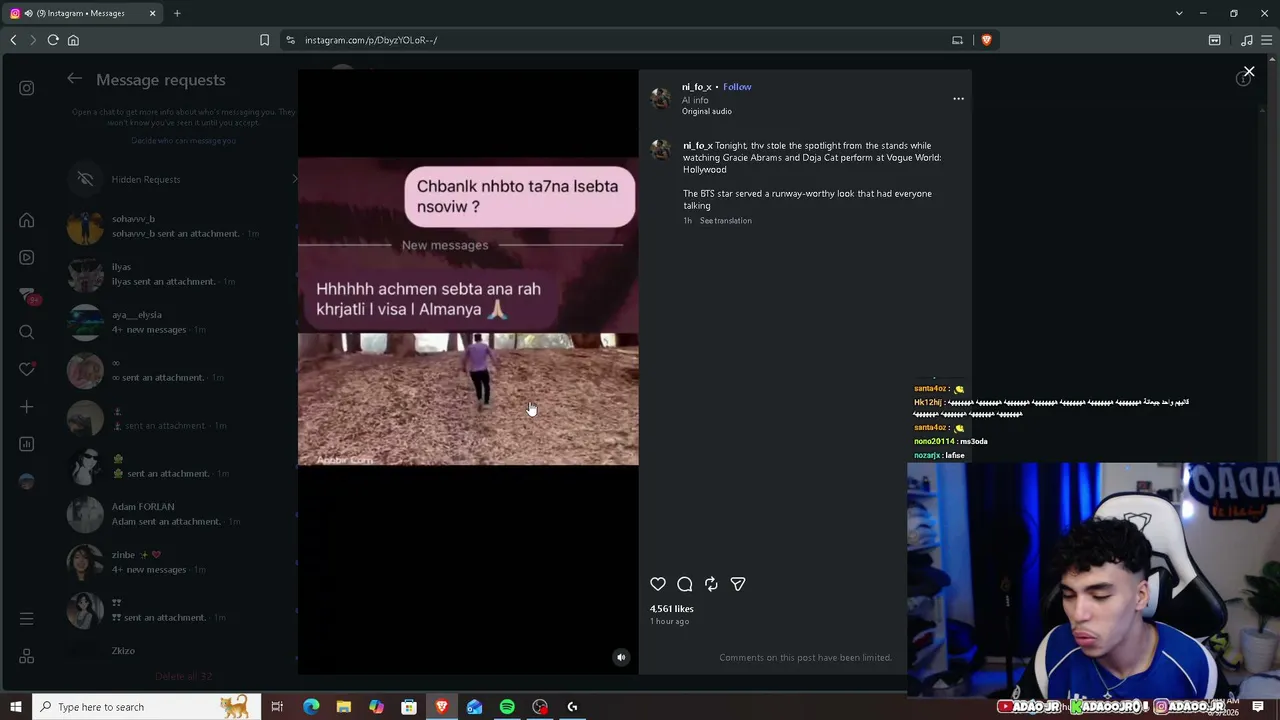Close the post viewer with the X
This screenshot has height=720, width=1280.
click(1249, 72)
